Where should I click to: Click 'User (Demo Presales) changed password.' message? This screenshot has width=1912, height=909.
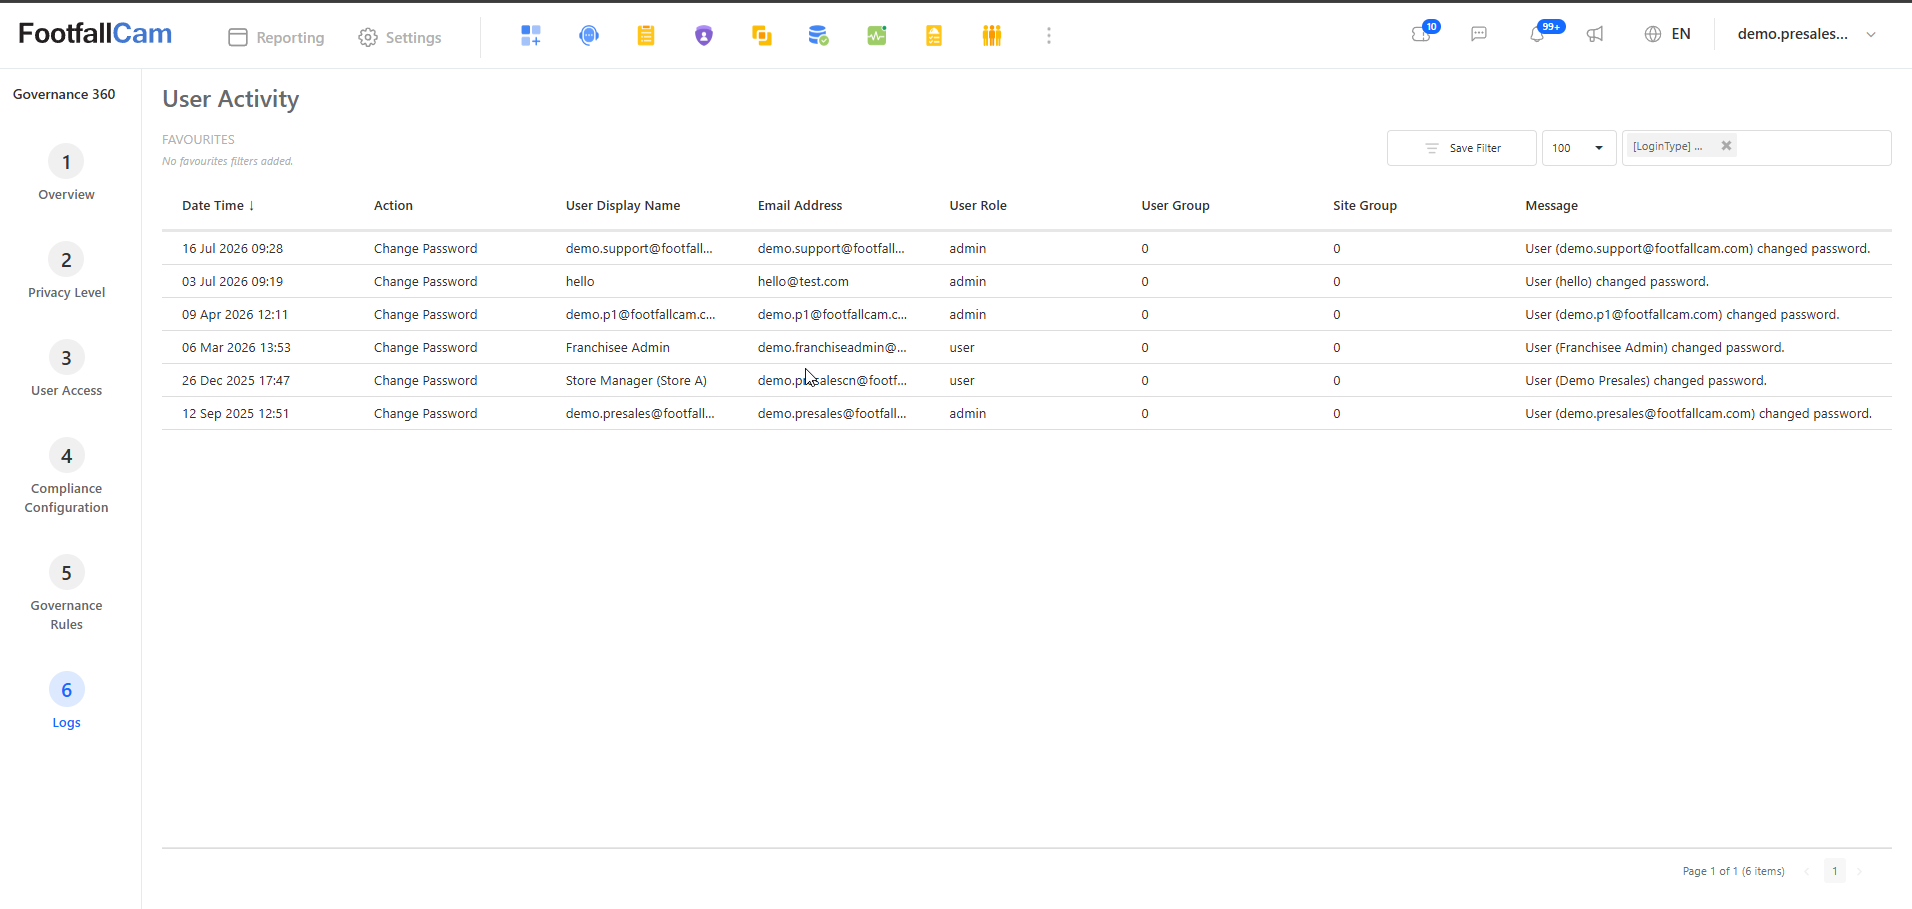click(x=1646, y=381)
